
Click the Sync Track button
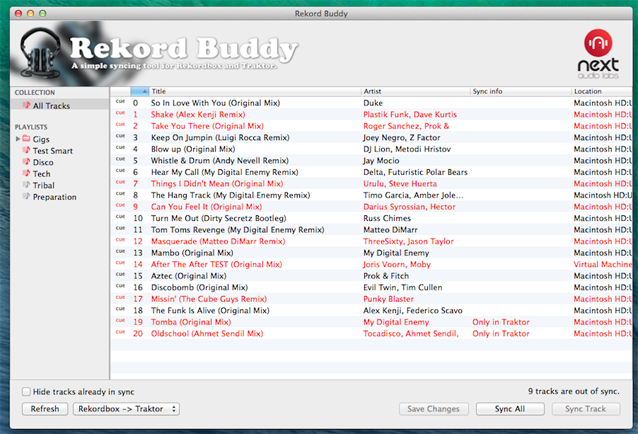pos(586,409)
